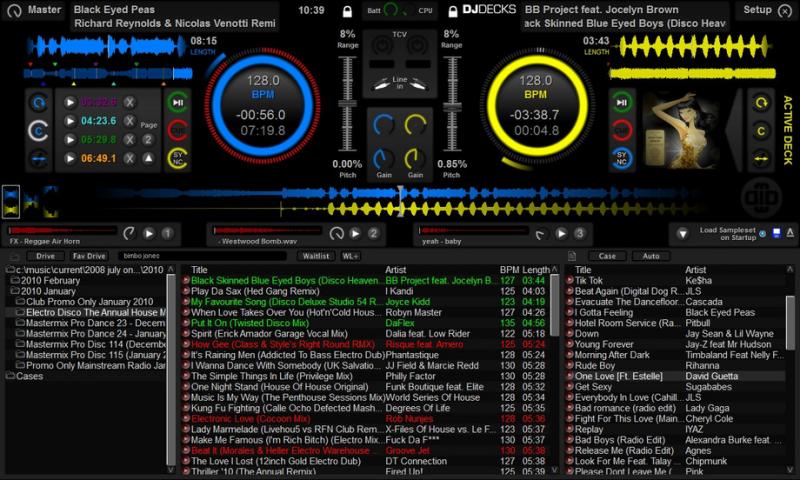The width and height of the screenshot is (800, 480).
Task: Play cue point 04:23.6
Action: coord(70,121)
